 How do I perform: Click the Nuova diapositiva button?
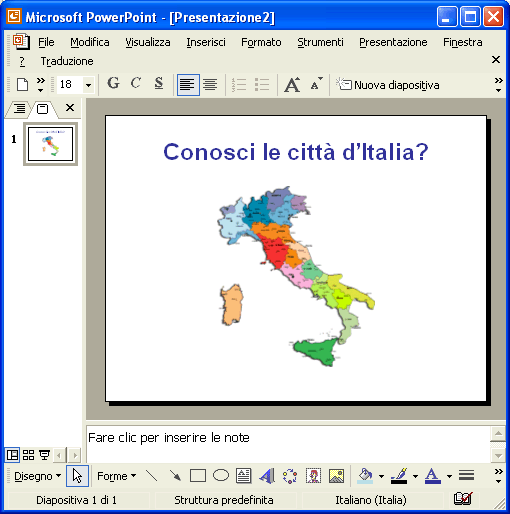pos(387,85)
